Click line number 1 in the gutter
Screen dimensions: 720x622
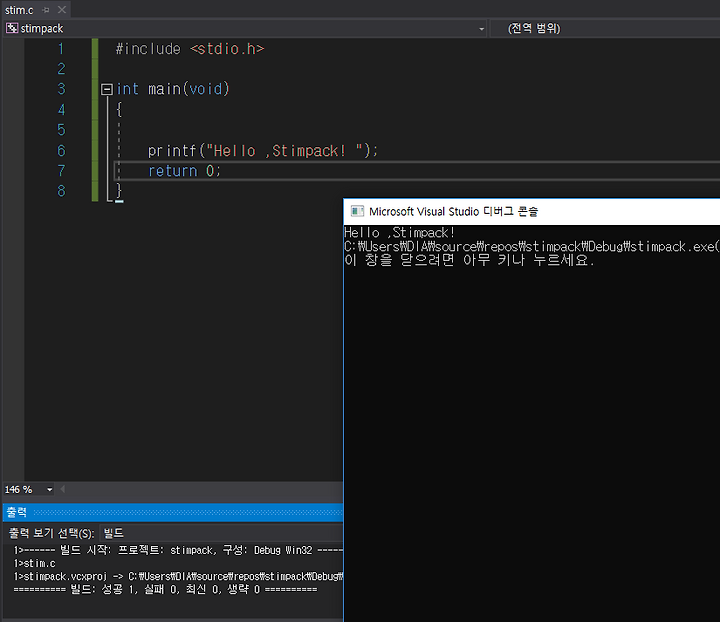[61, 49]
